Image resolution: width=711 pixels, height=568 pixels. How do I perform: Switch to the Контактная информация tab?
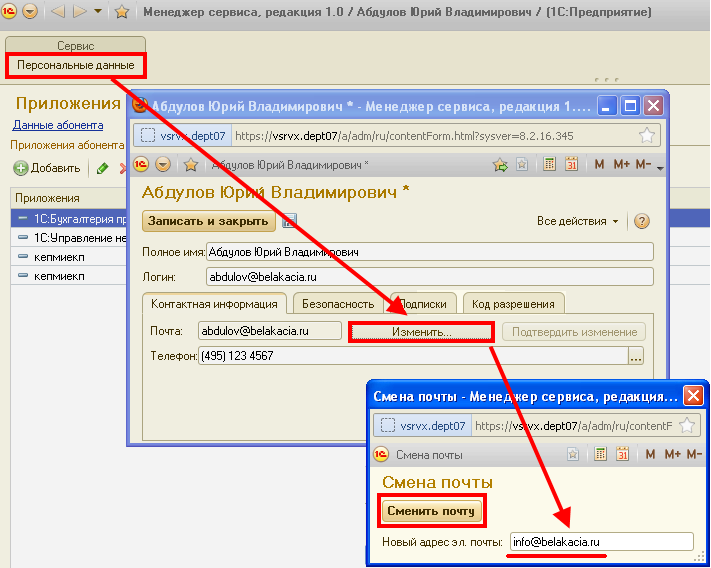(x=214, y=304)
